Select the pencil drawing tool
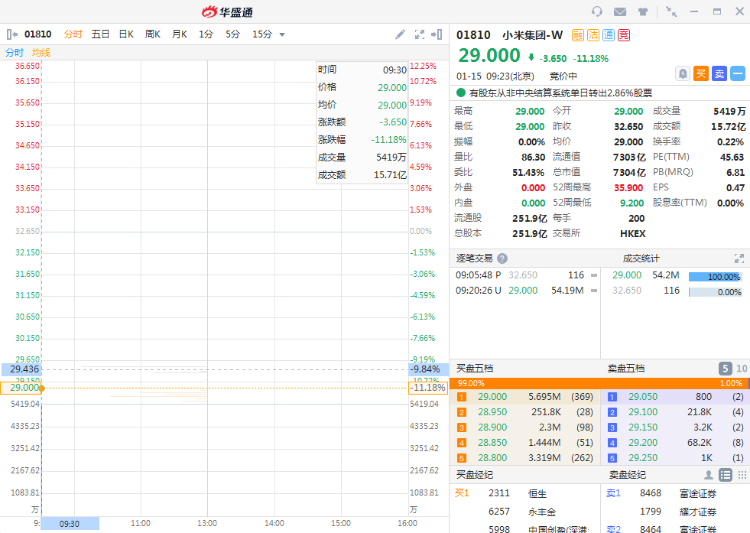The image size is (750, 533). tap(400, 34)
